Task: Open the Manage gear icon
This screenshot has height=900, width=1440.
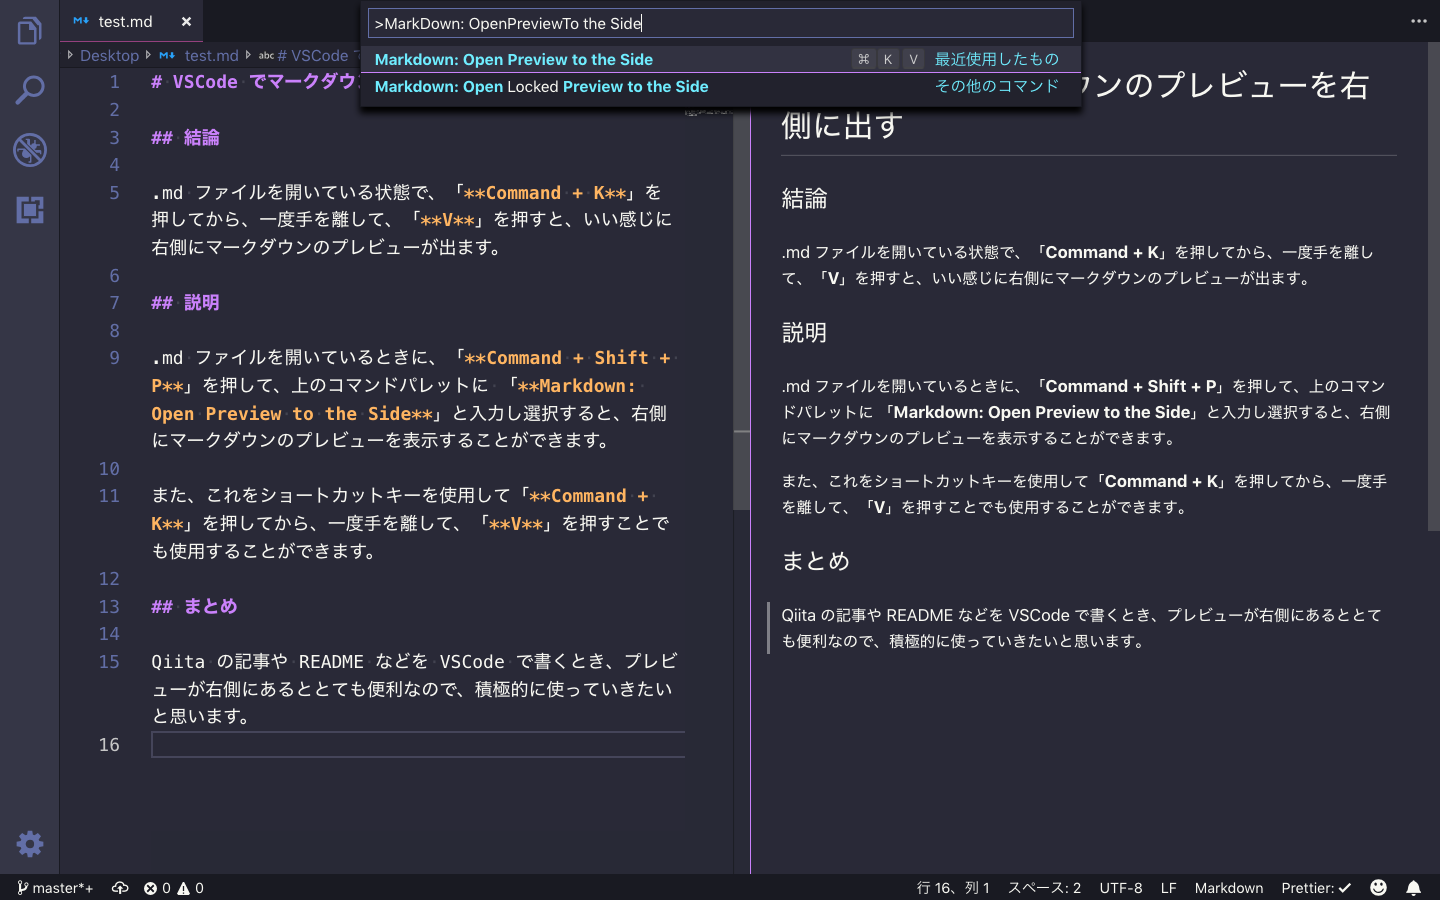Action: pos(29,844)
